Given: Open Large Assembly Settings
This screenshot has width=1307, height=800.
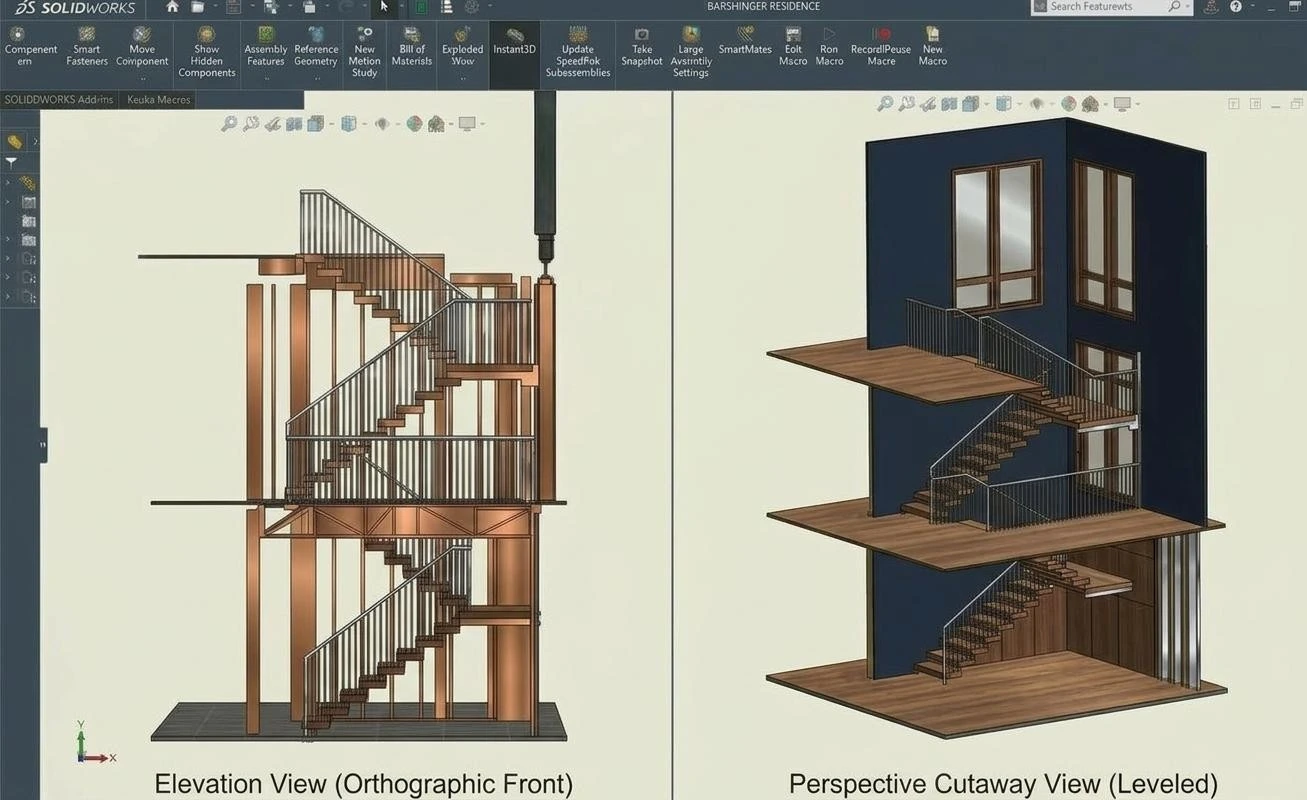Looking at the screenshot, I should (x=691, y=53).
